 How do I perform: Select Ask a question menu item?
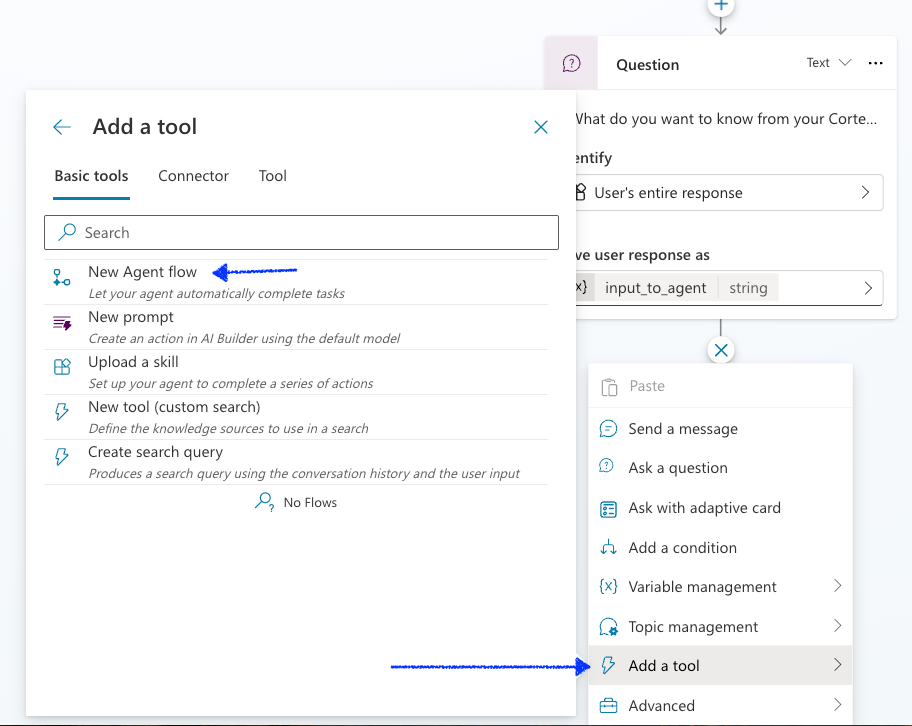[677, 468]
